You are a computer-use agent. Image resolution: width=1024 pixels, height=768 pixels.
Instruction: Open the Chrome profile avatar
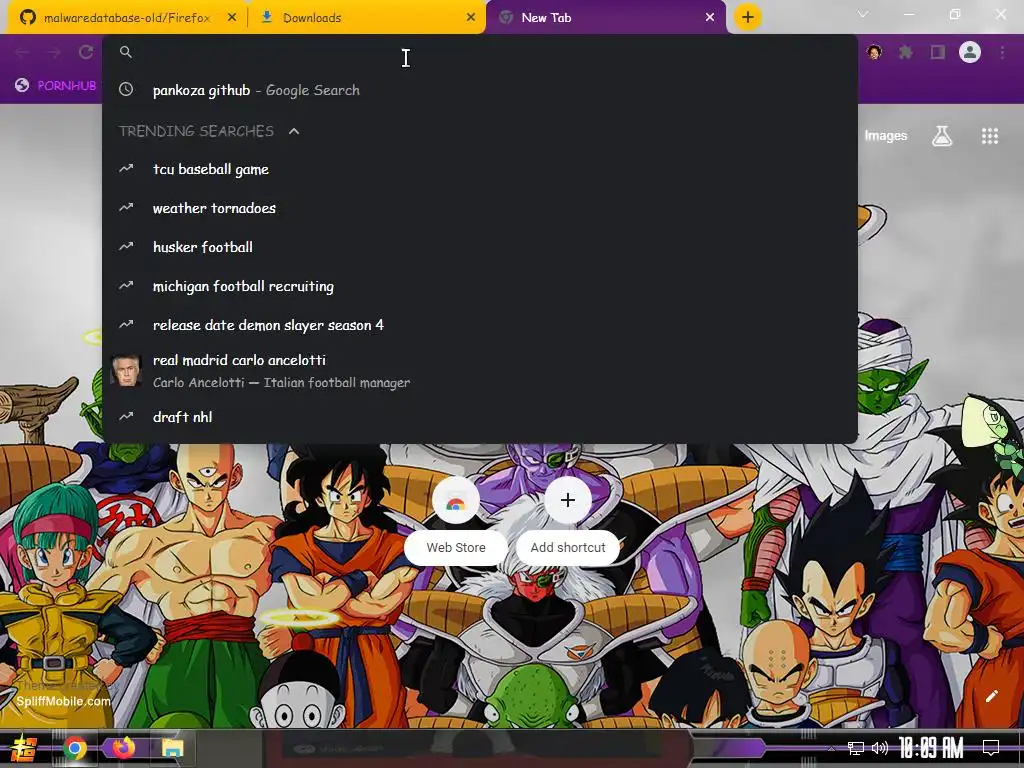click(x=970, y=52)
